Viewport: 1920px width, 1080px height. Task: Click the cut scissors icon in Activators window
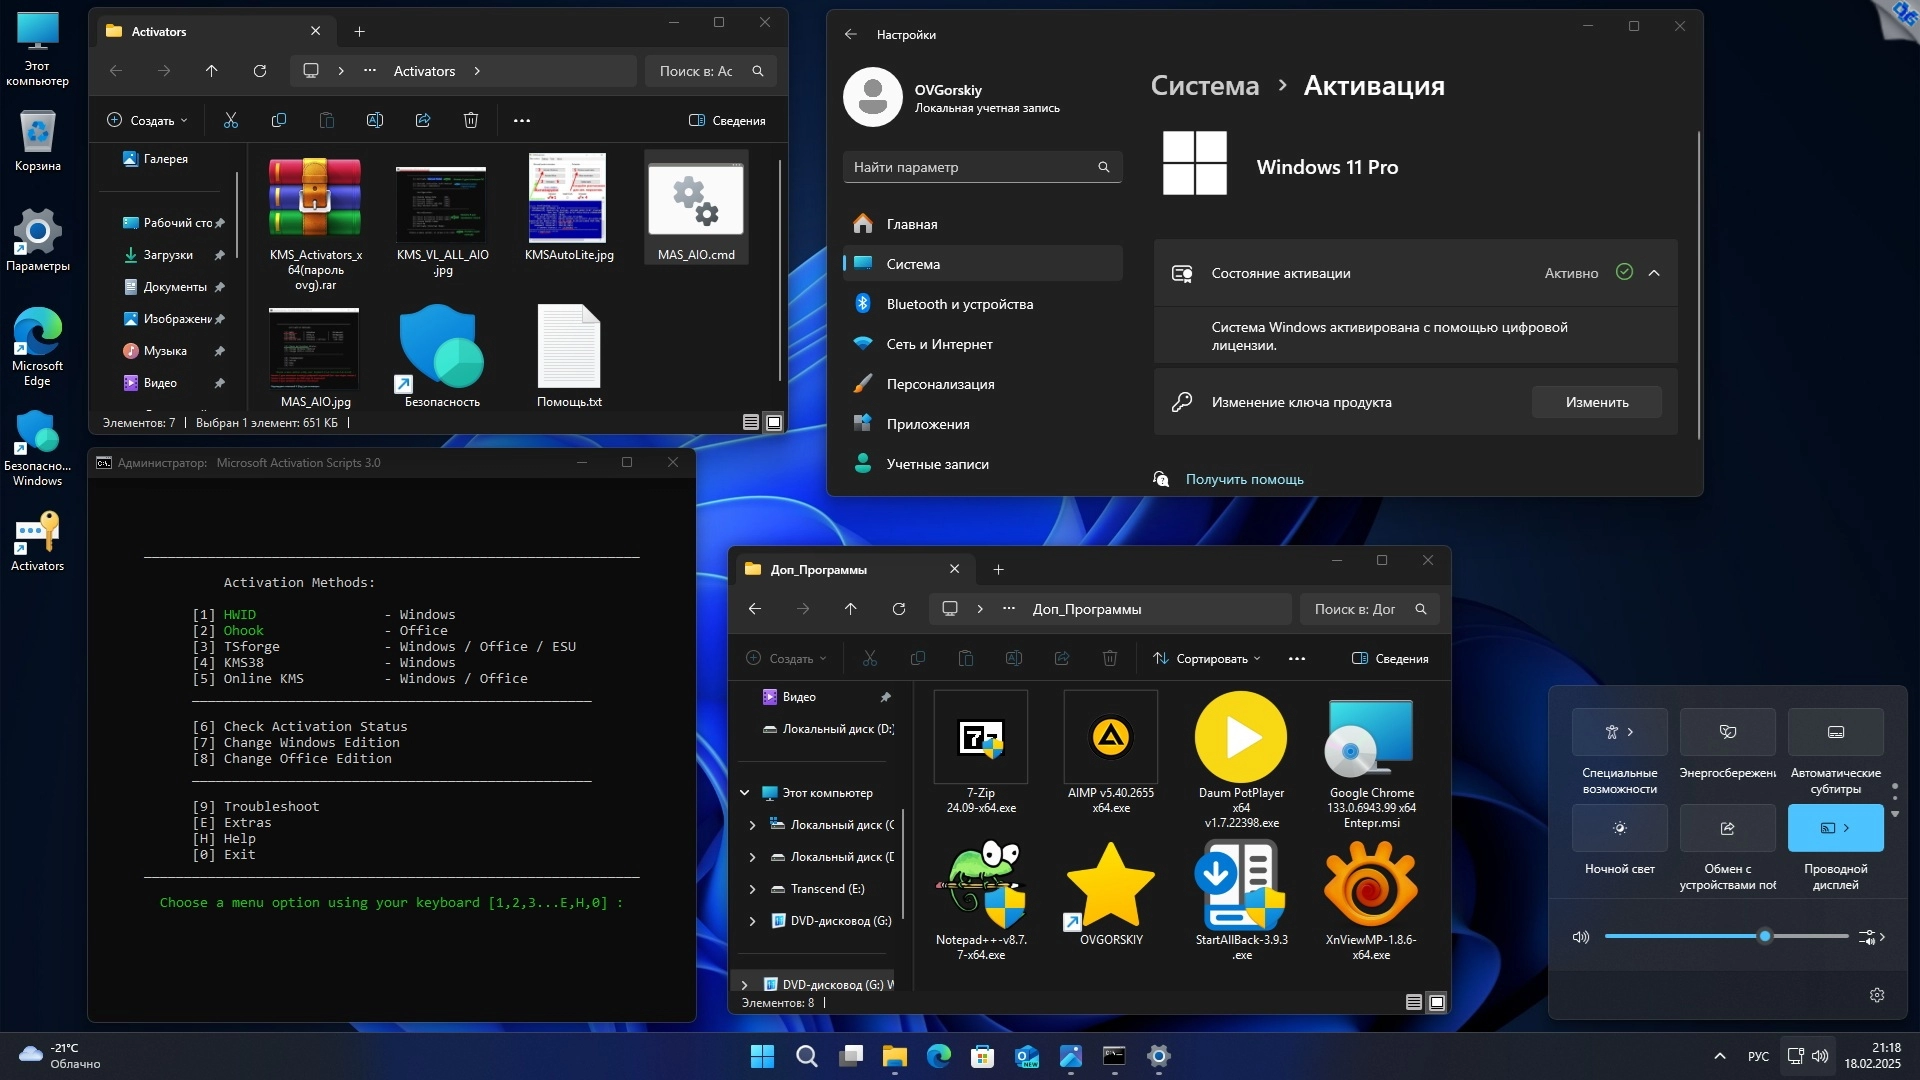pos(231,120)
